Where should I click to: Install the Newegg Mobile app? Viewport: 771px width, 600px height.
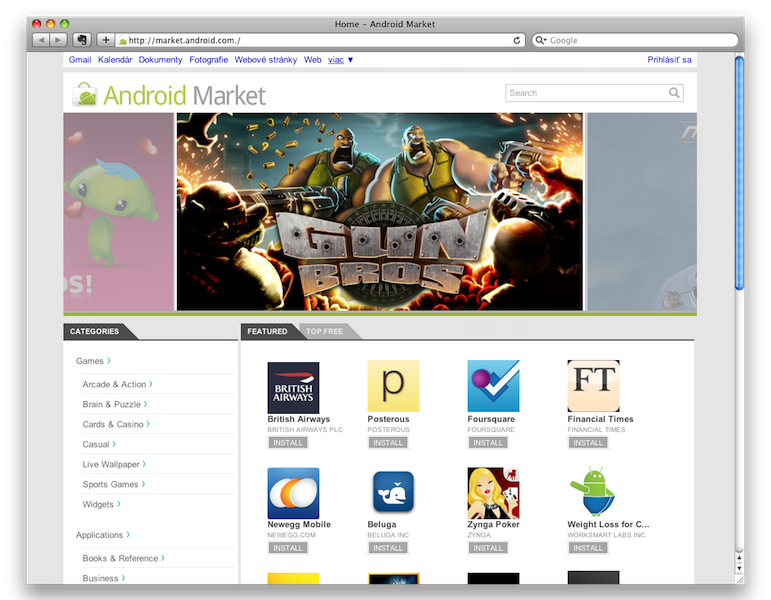pos(288,548)
